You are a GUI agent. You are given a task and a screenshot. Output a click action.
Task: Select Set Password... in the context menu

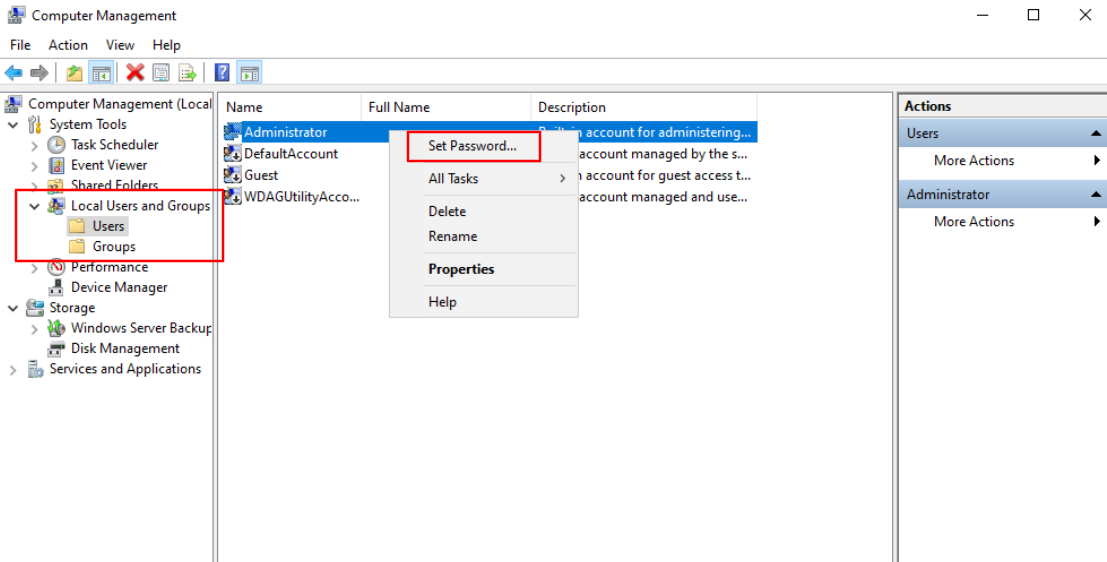pyautogui.click(x=472, y=146)
